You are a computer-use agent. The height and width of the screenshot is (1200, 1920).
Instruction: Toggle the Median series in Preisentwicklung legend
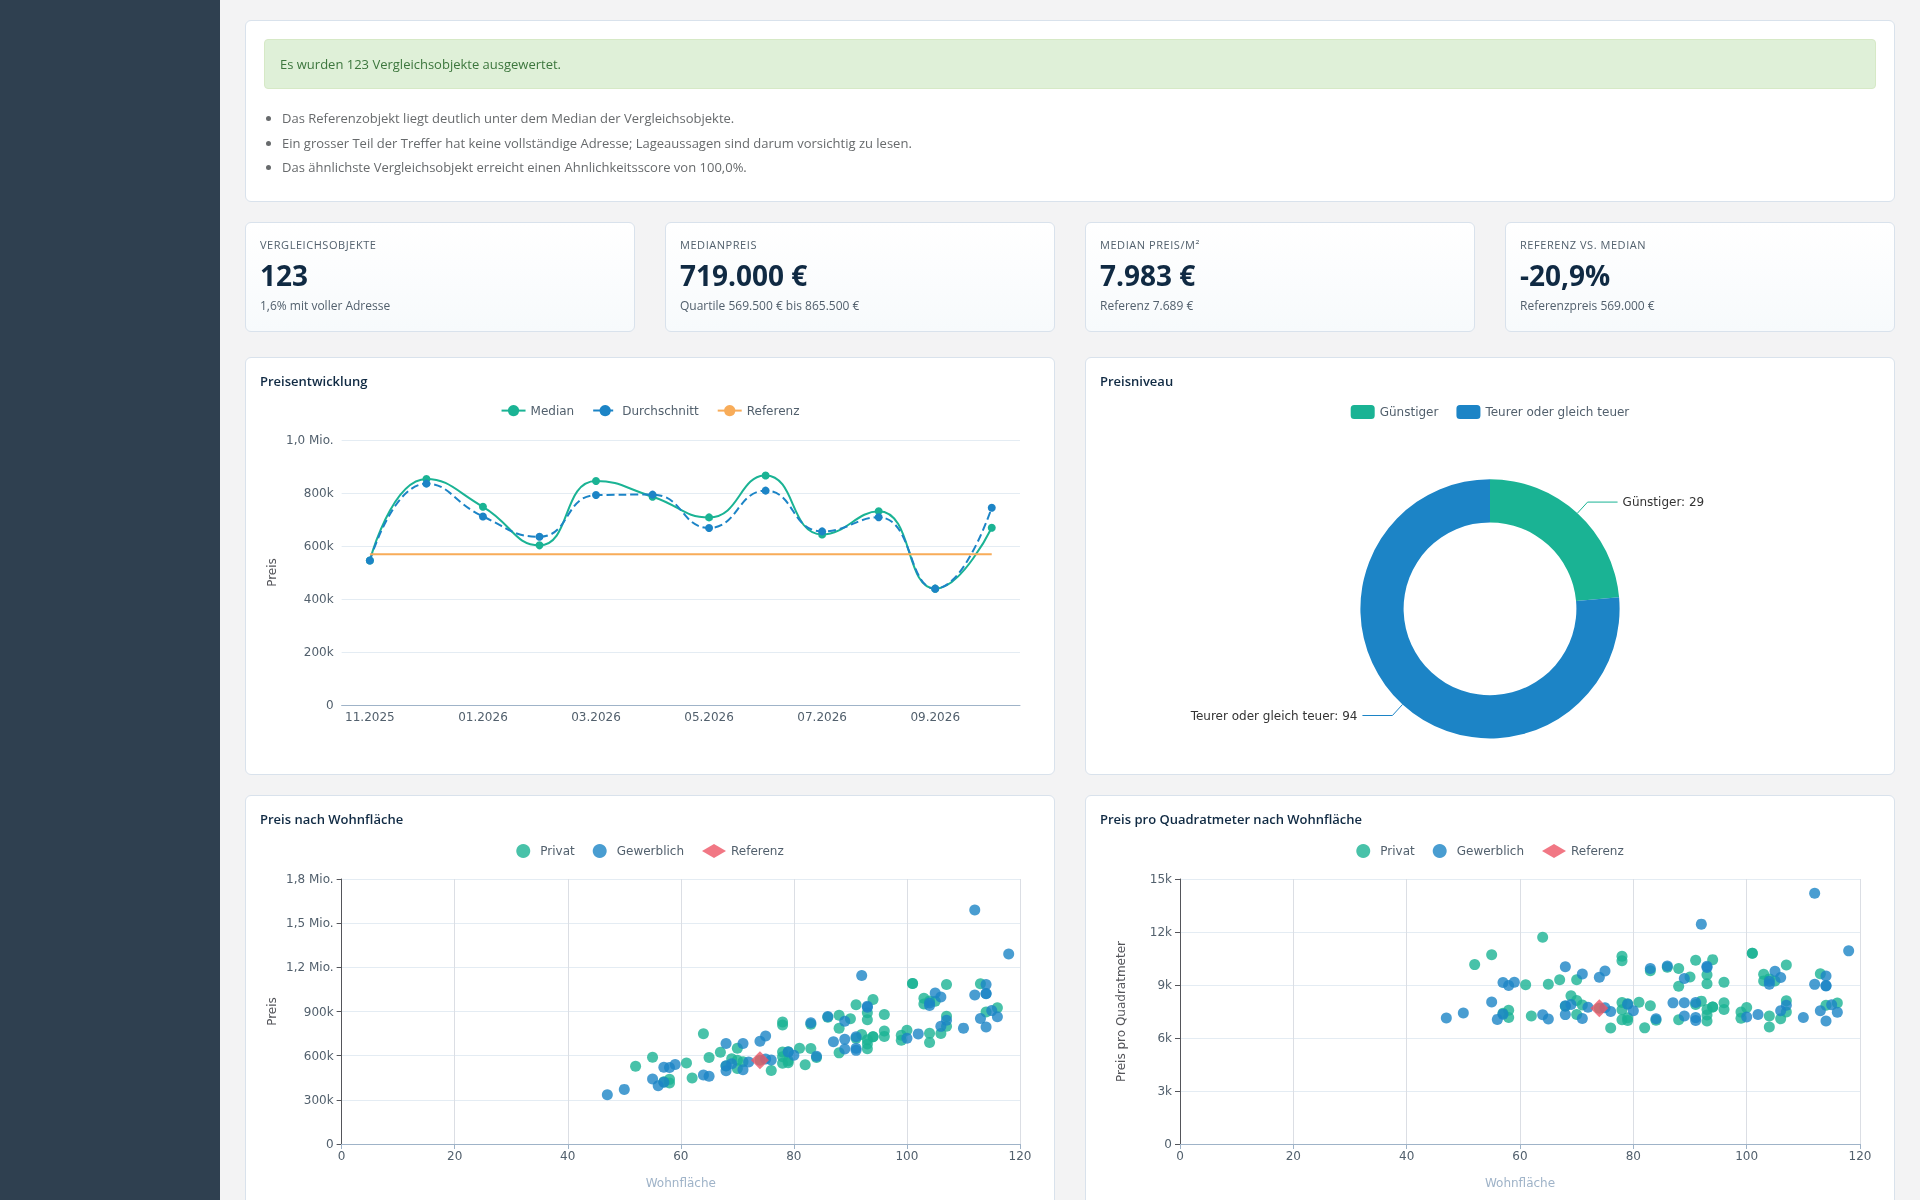click(x=537, y=411)
